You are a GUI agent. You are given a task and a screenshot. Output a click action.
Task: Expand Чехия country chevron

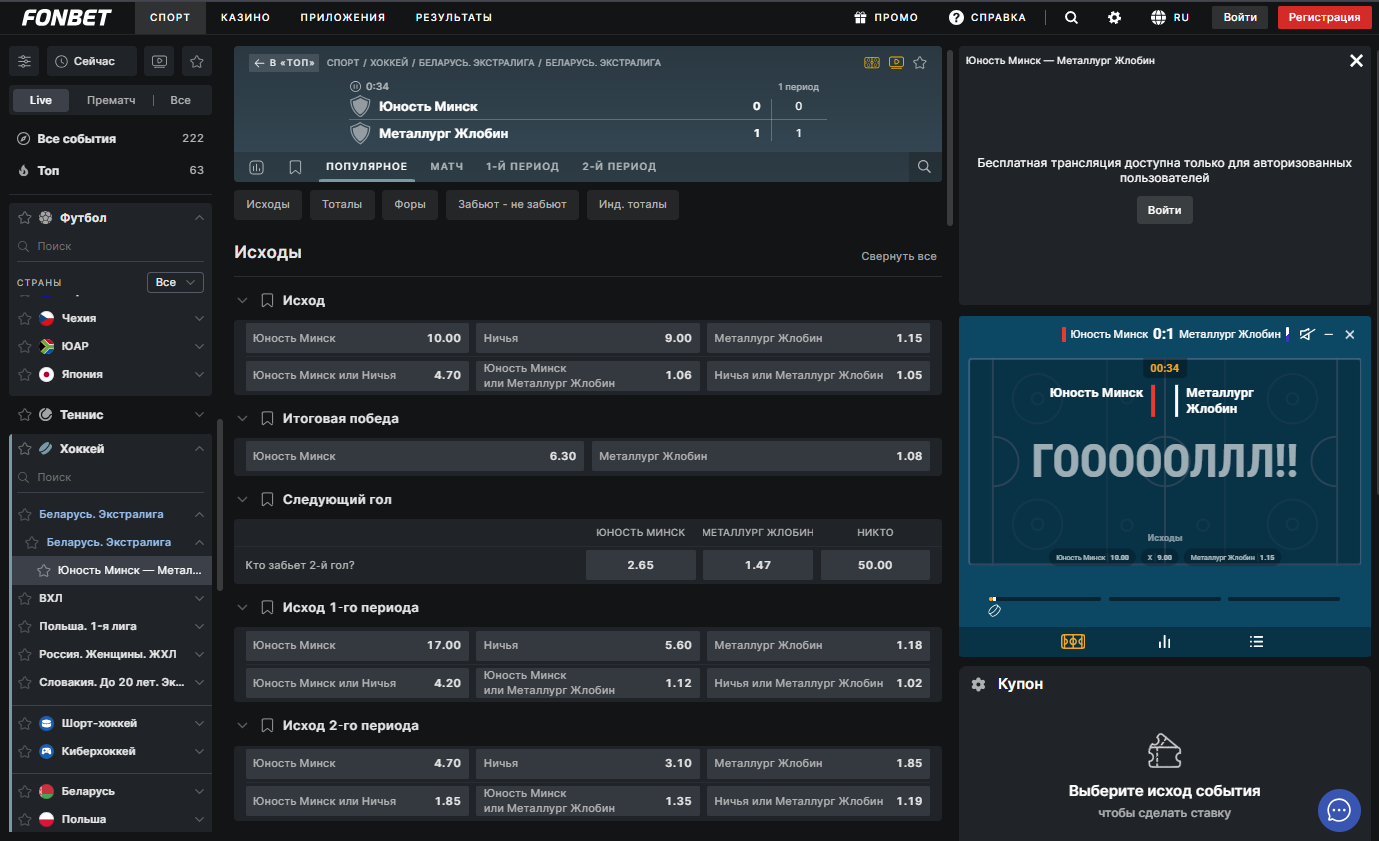pos(200,318)
